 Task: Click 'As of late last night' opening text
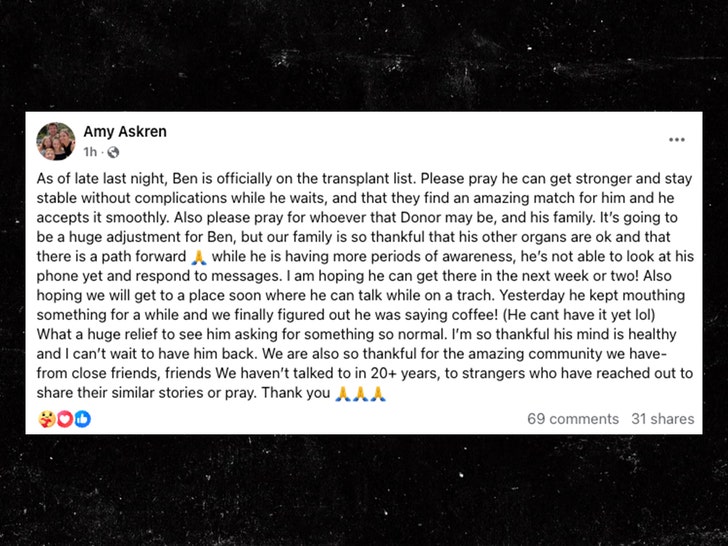[104, 177]
